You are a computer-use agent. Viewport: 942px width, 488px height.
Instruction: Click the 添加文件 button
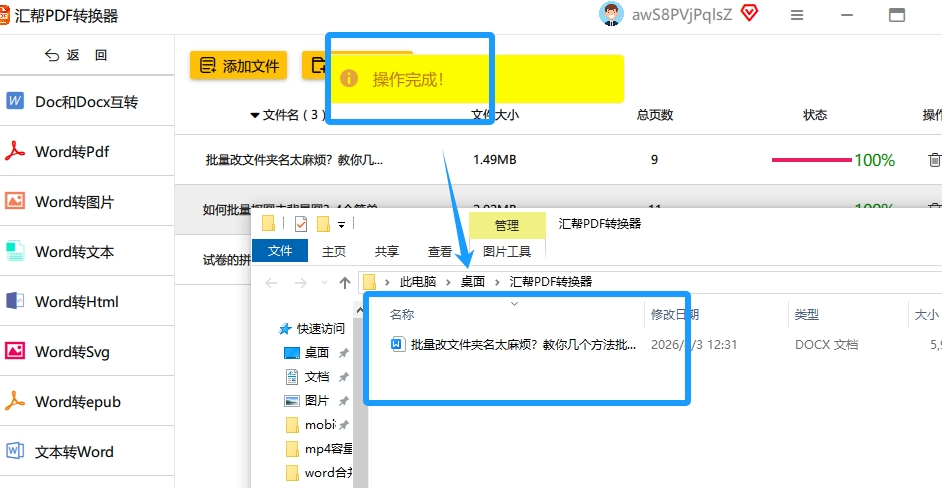coord(239,66)
